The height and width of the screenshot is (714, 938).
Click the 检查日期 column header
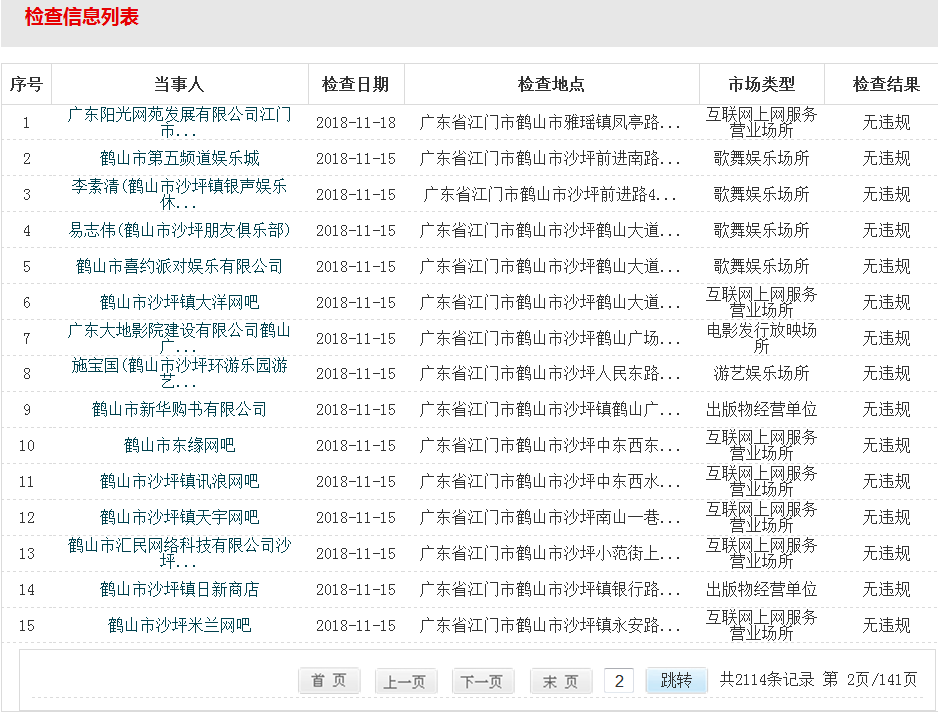click(x=355, y=85)
